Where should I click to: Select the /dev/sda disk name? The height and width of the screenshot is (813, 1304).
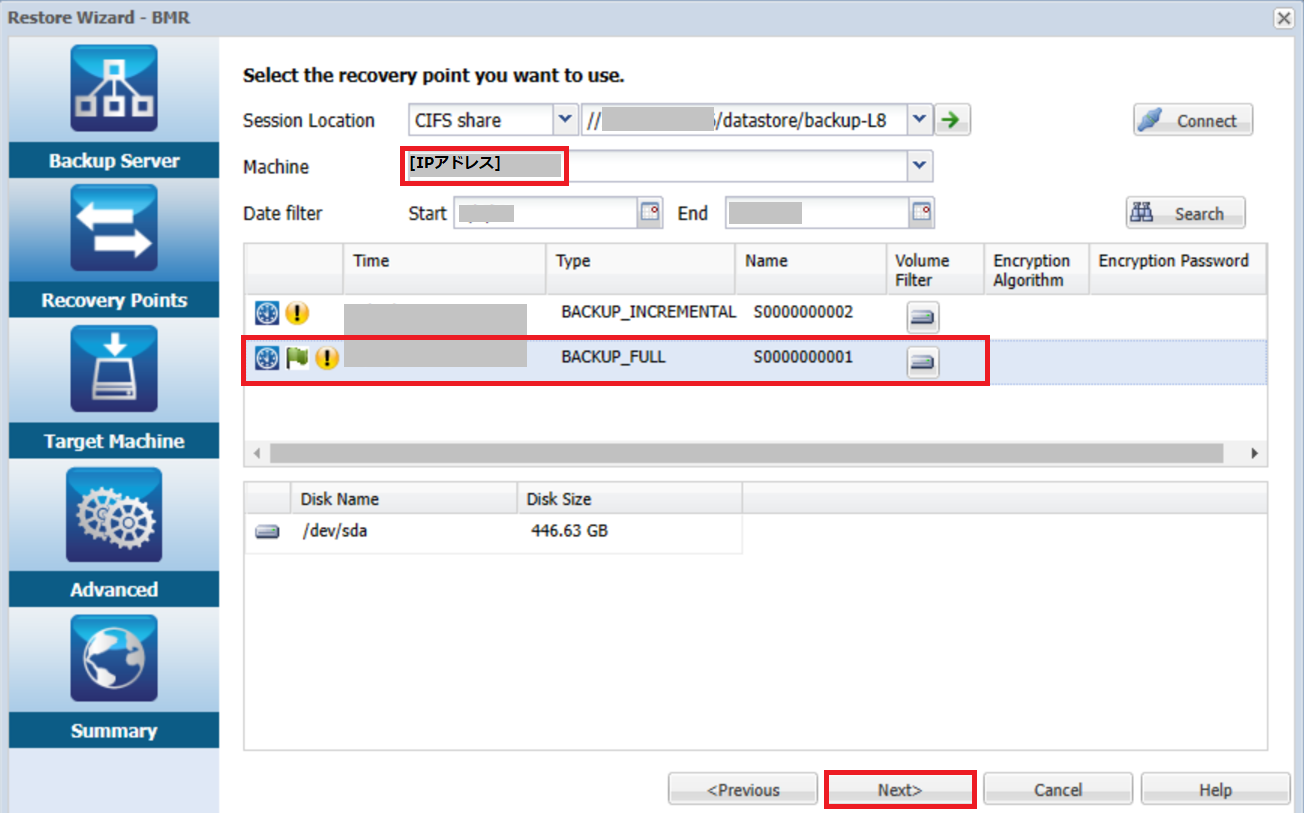pos(335,531)
